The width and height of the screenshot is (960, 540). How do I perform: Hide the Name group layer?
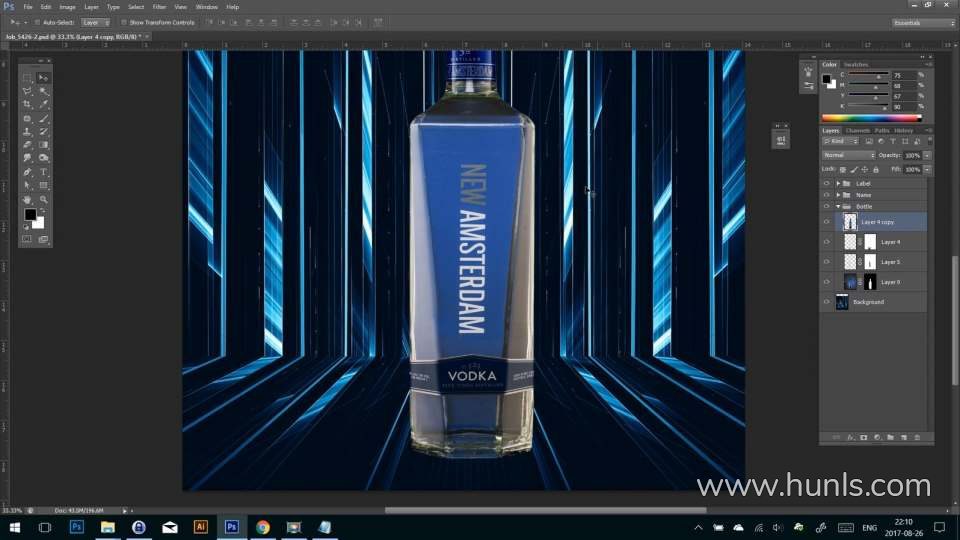[827, 195]
